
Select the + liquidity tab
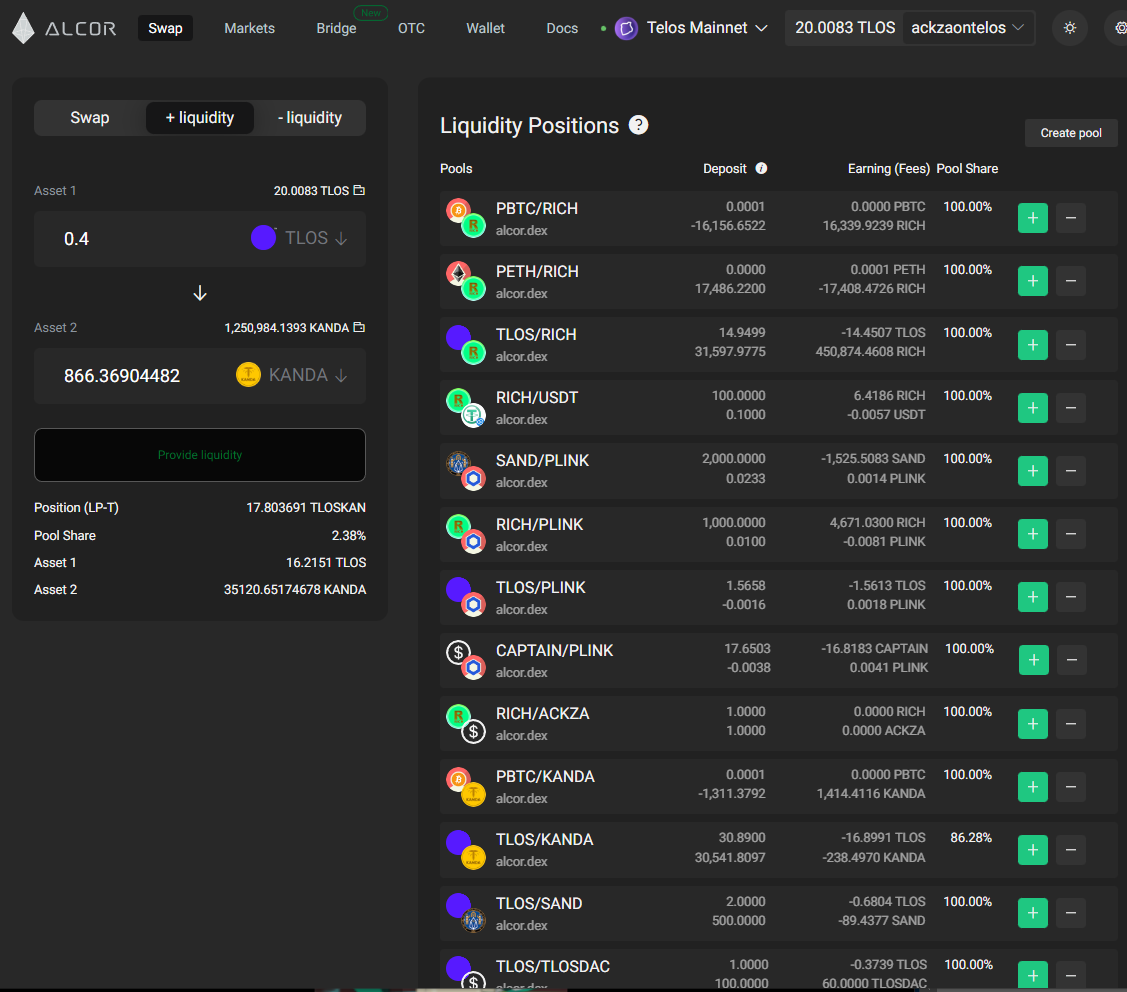click(x=200, y=118)
